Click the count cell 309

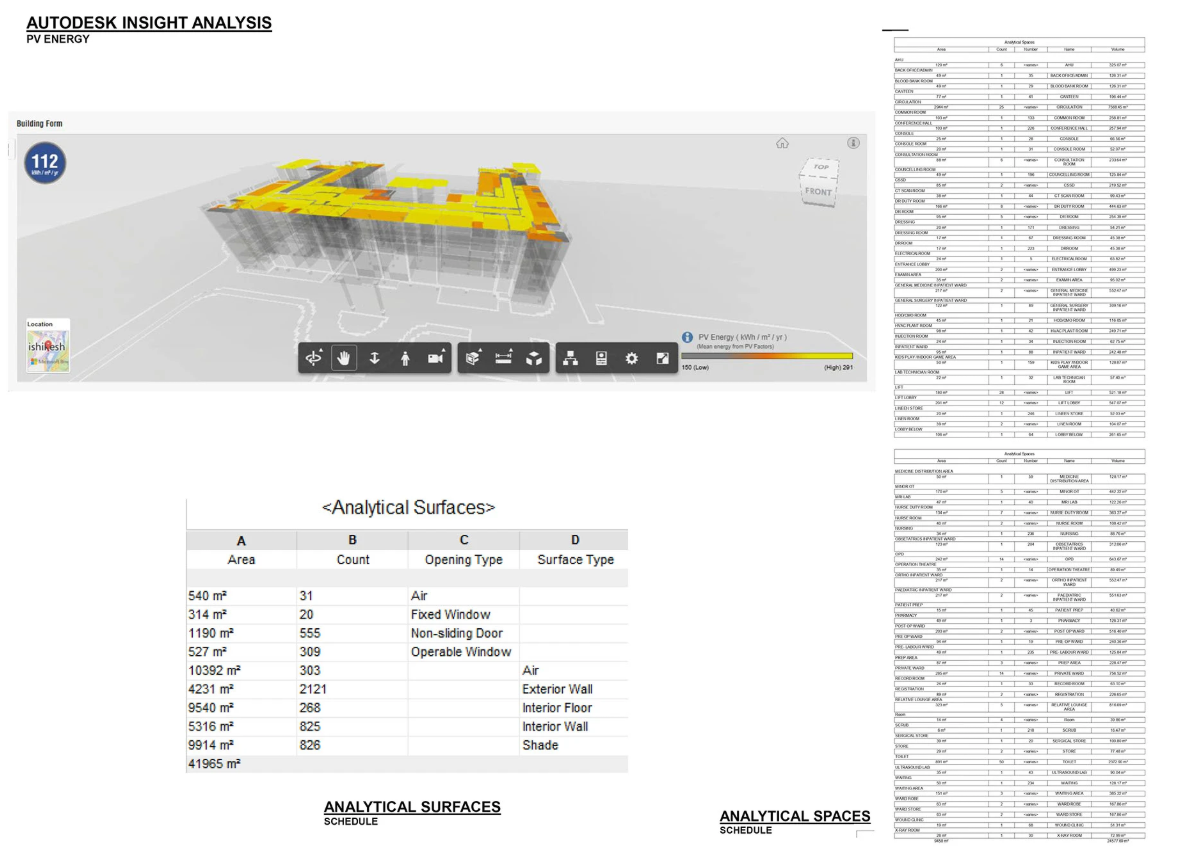352,652
